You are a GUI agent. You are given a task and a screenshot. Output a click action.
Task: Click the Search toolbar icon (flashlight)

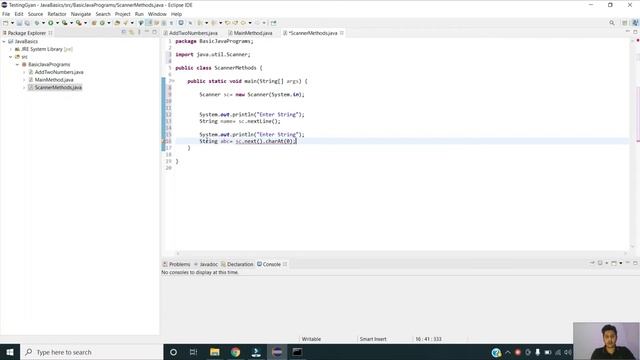click(126, 23)
